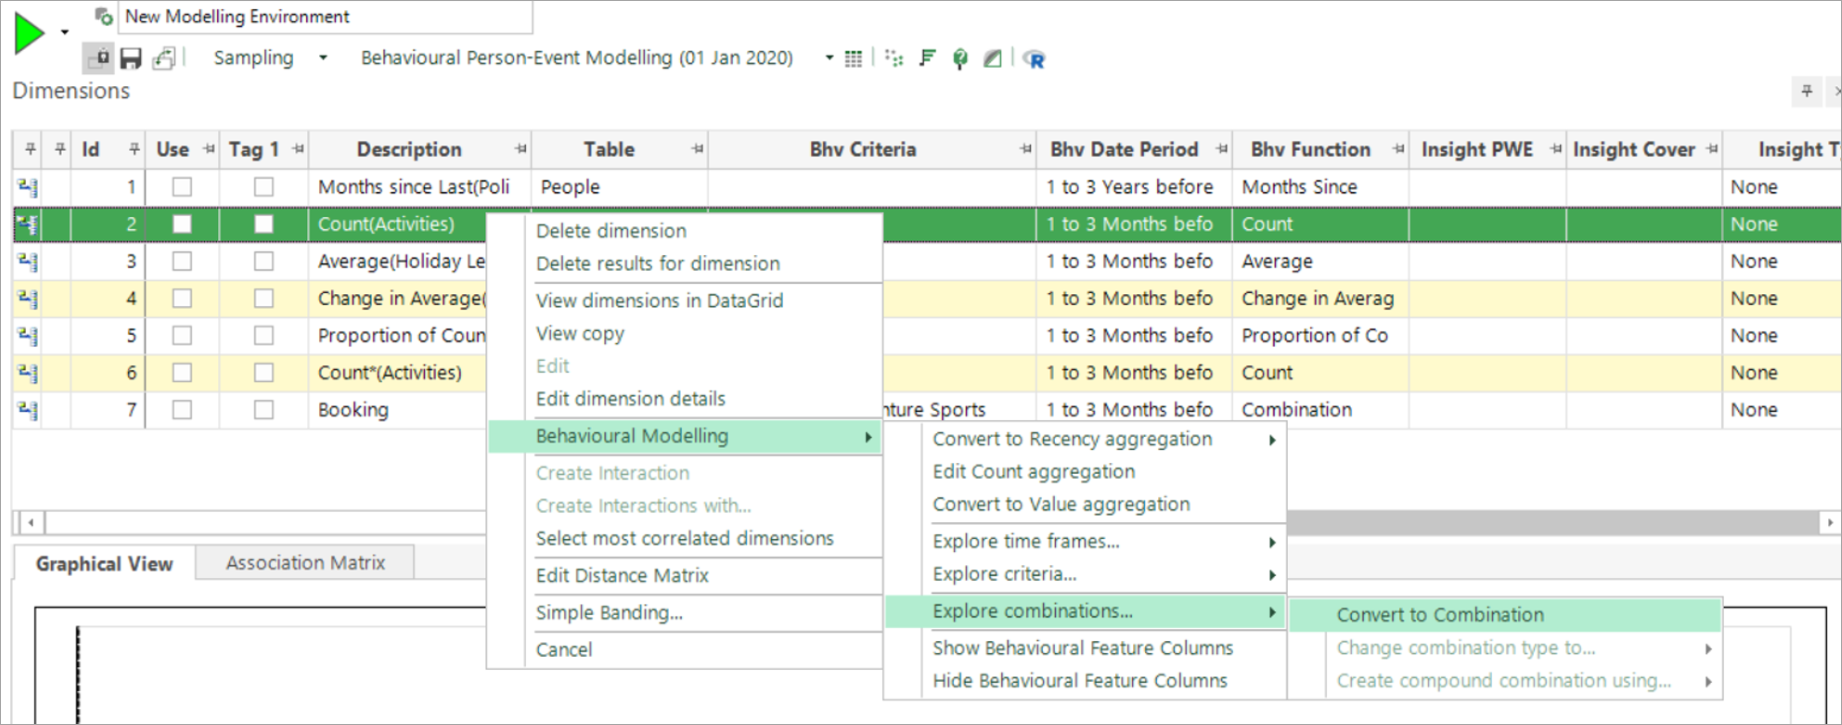The width and height of the screenshot is (1842, 725).
Task: Click the R toolbar icon
Action: (1034, 60)
